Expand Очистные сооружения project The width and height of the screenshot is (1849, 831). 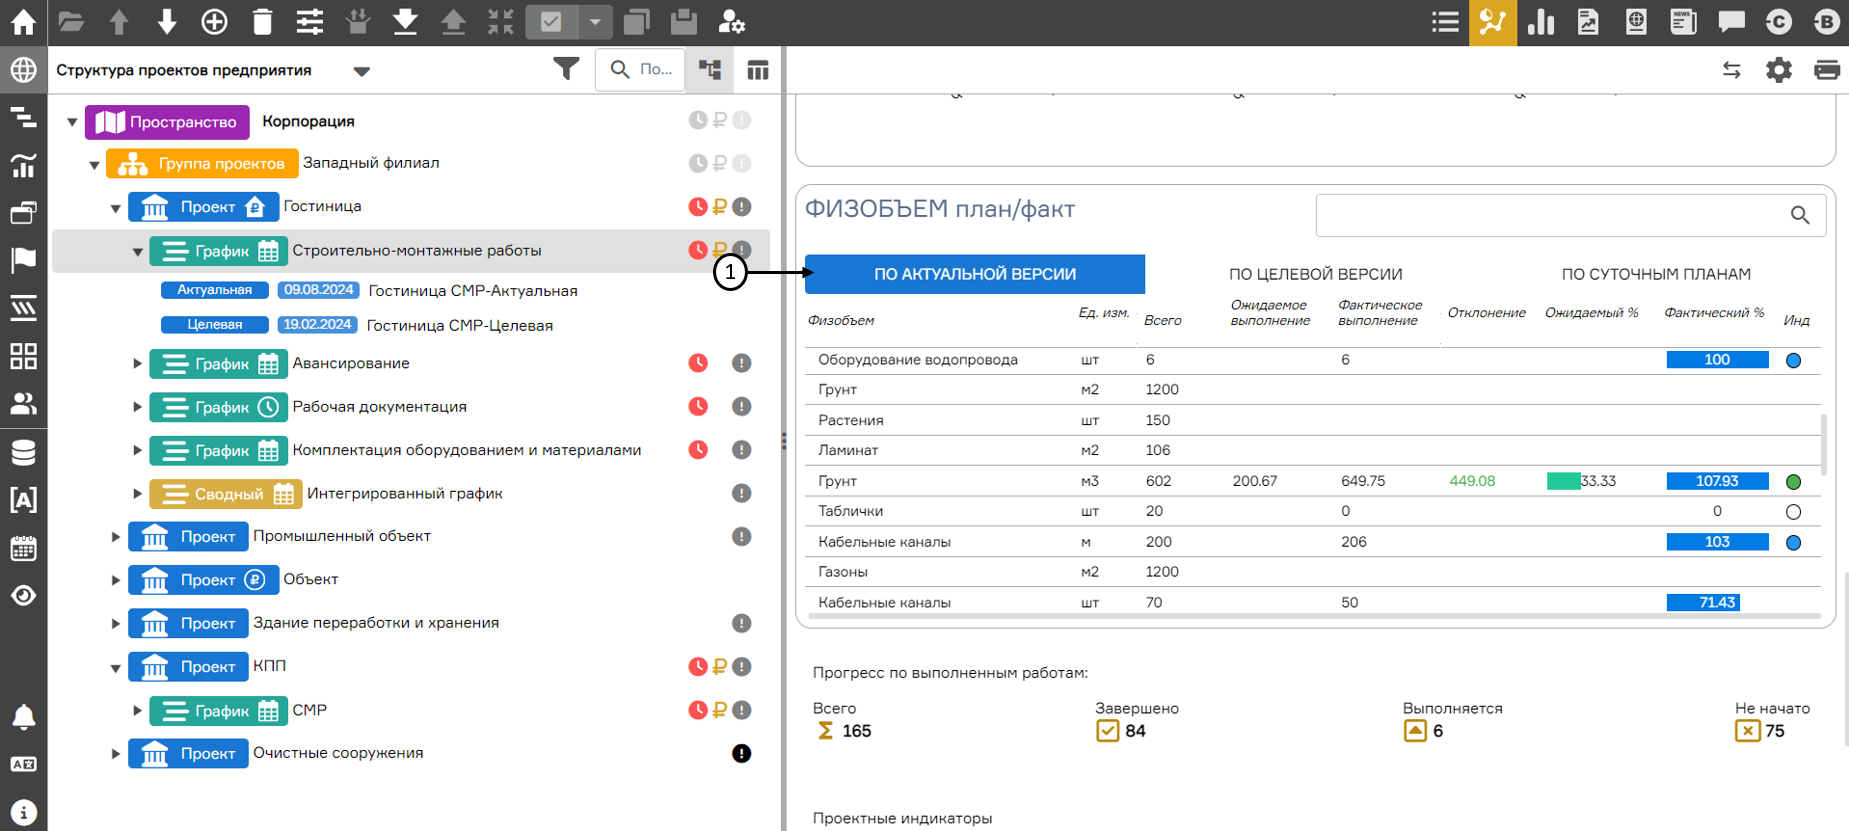tap(116, 754)
